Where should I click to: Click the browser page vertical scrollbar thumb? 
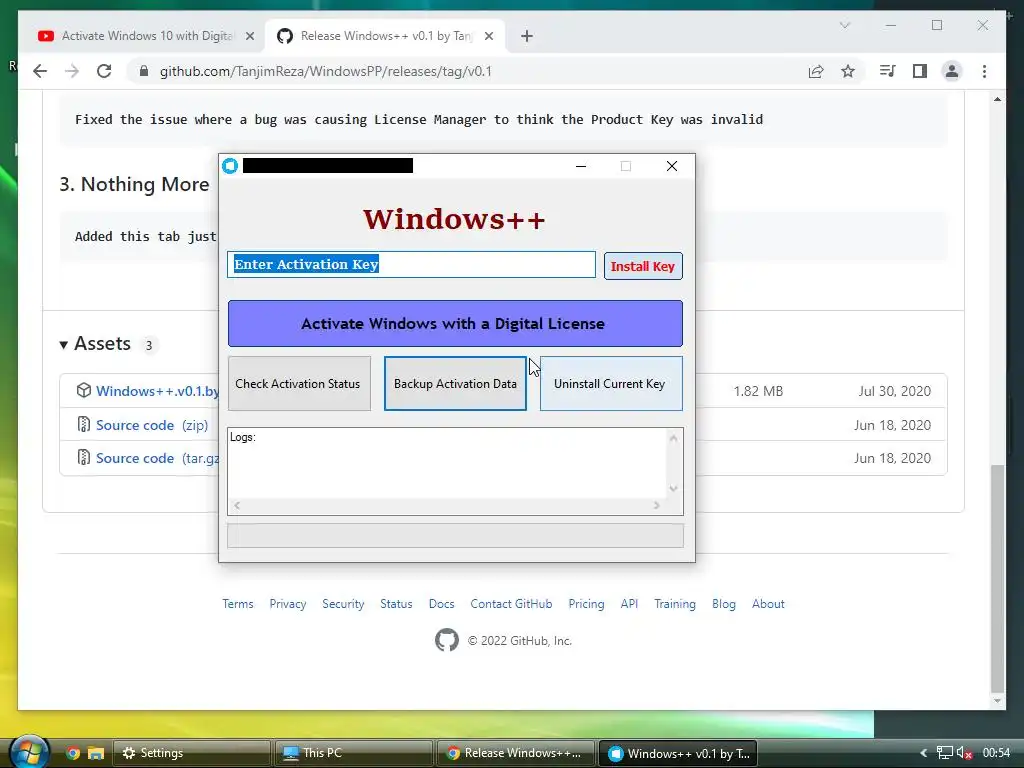coord(997,578)
